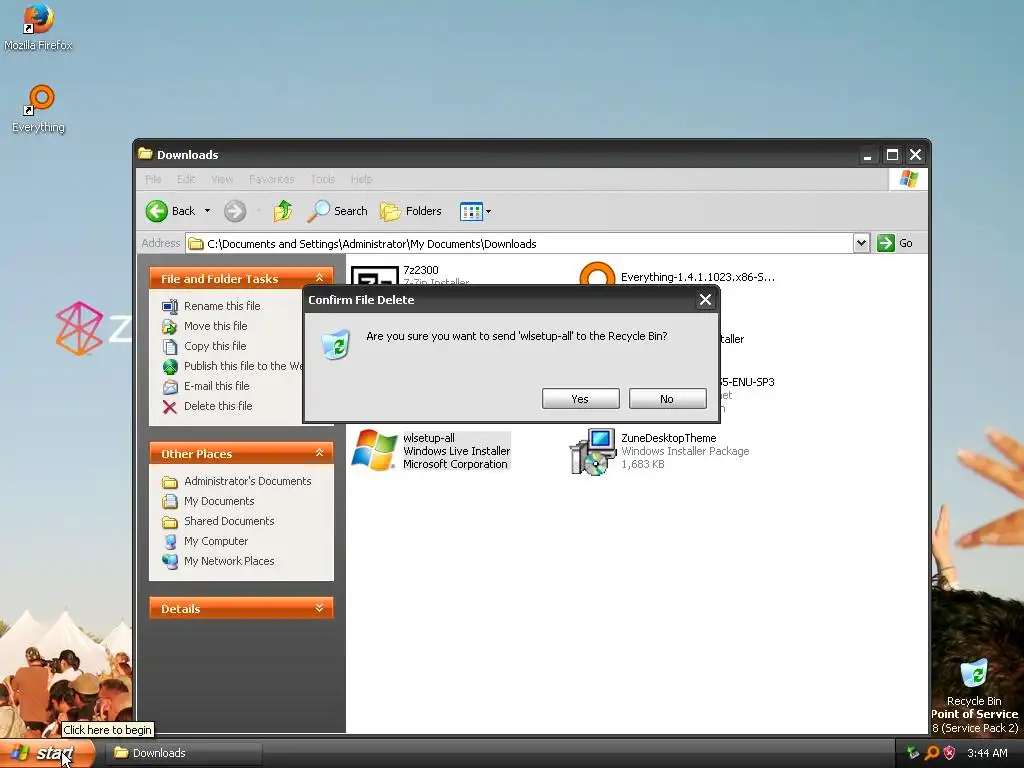The image size is (1024, 768).
Task: Choose Publish this file to the Web
Action: click(243, 366)
